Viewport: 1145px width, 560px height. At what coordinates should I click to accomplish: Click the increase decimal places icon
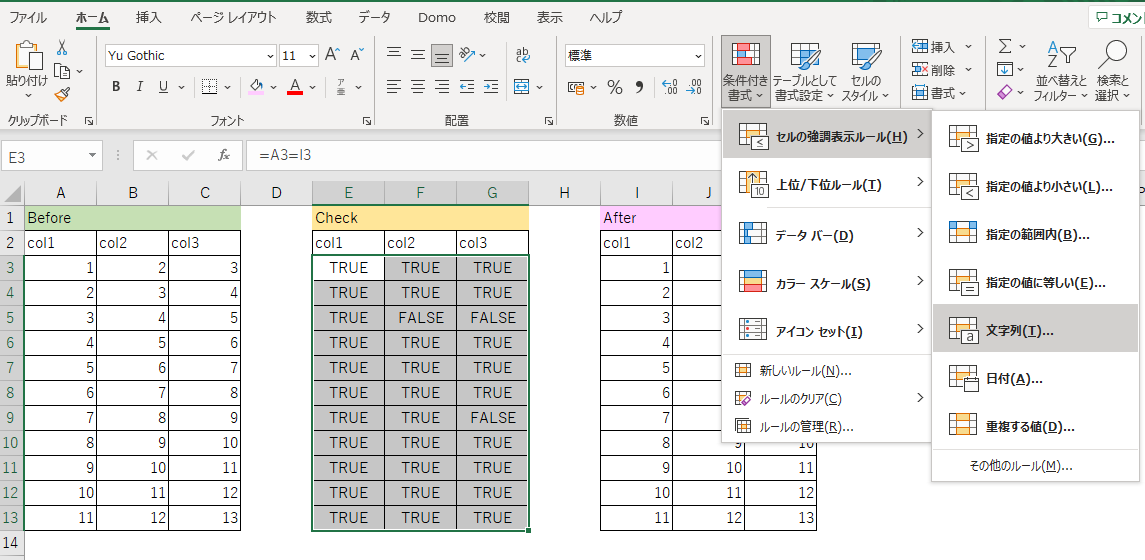coord(670,88)
